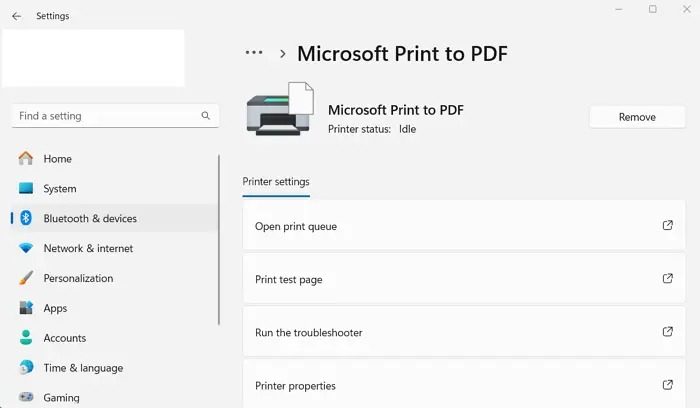Viewport: 700px width, 408px height.
Task: Click the Apps grid icon
Action: coord(26,308)
